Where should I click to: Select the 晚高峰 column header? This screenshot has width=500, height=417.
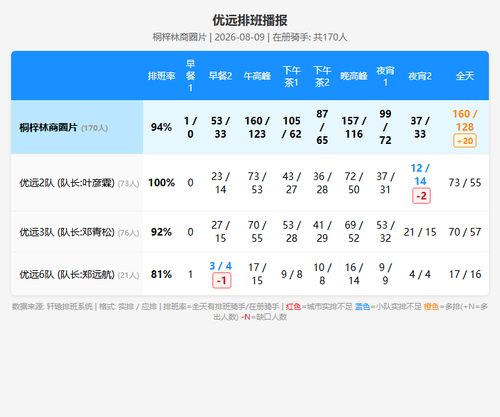coord(354,76)
